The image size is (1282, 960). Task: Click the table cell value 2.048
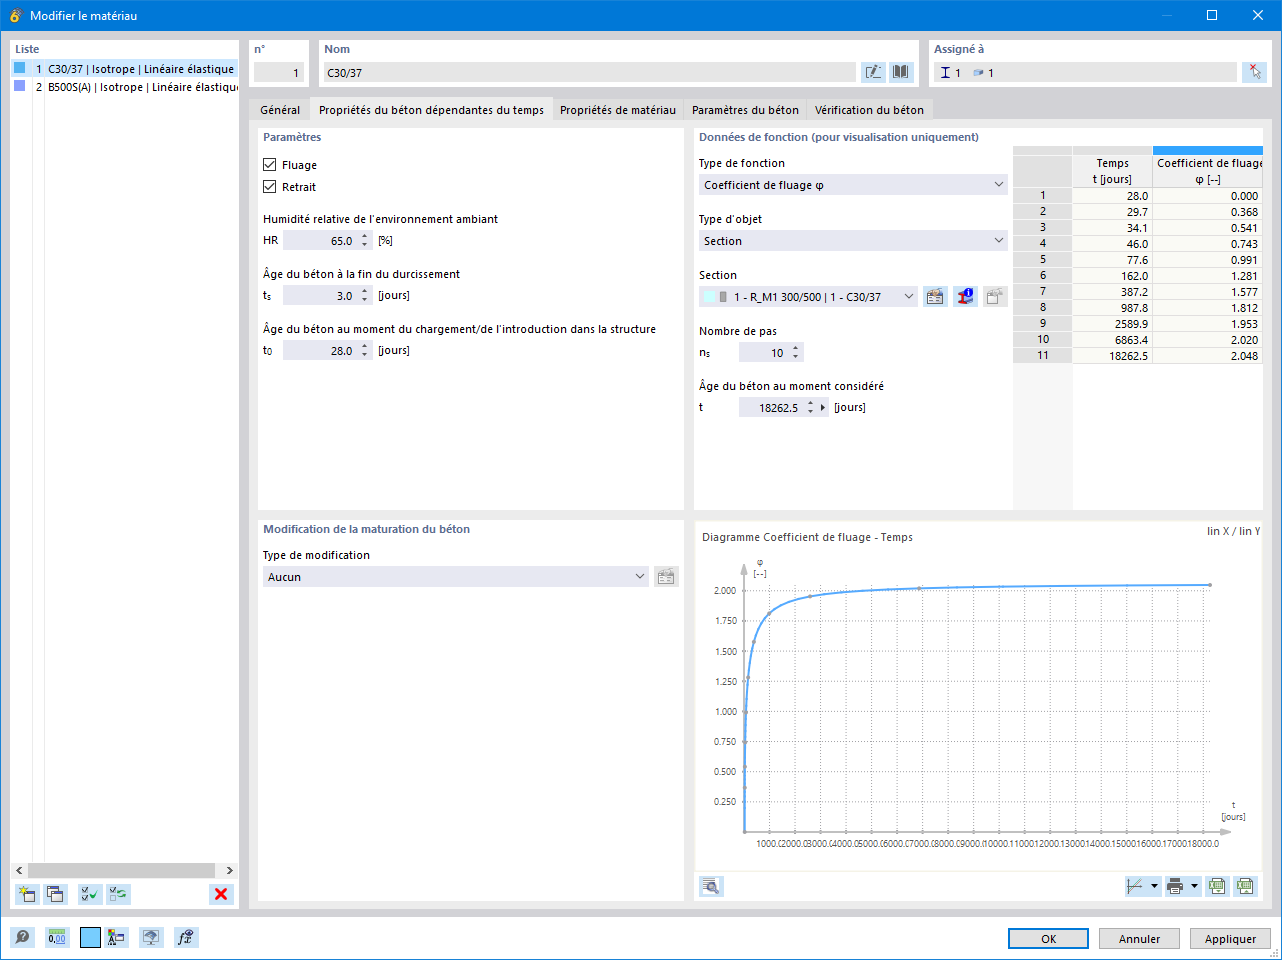click(x=1208, y=356)
